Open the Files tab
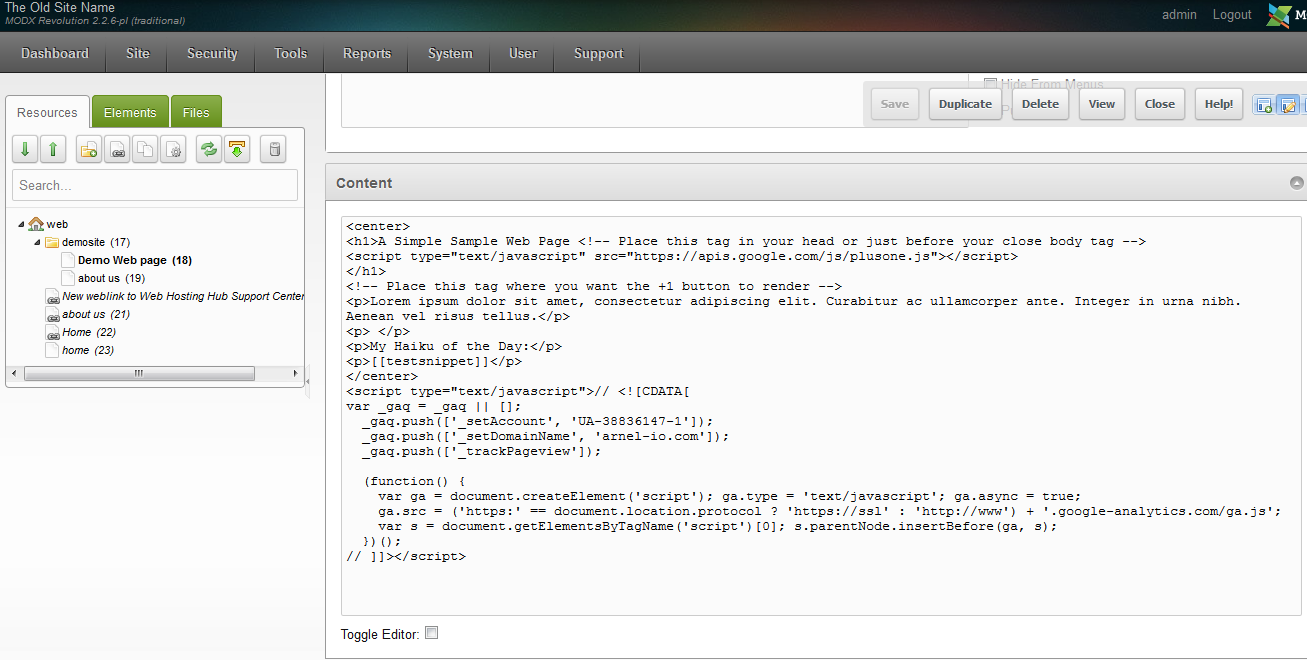1307x660 pixels. (x=196, y=113)
